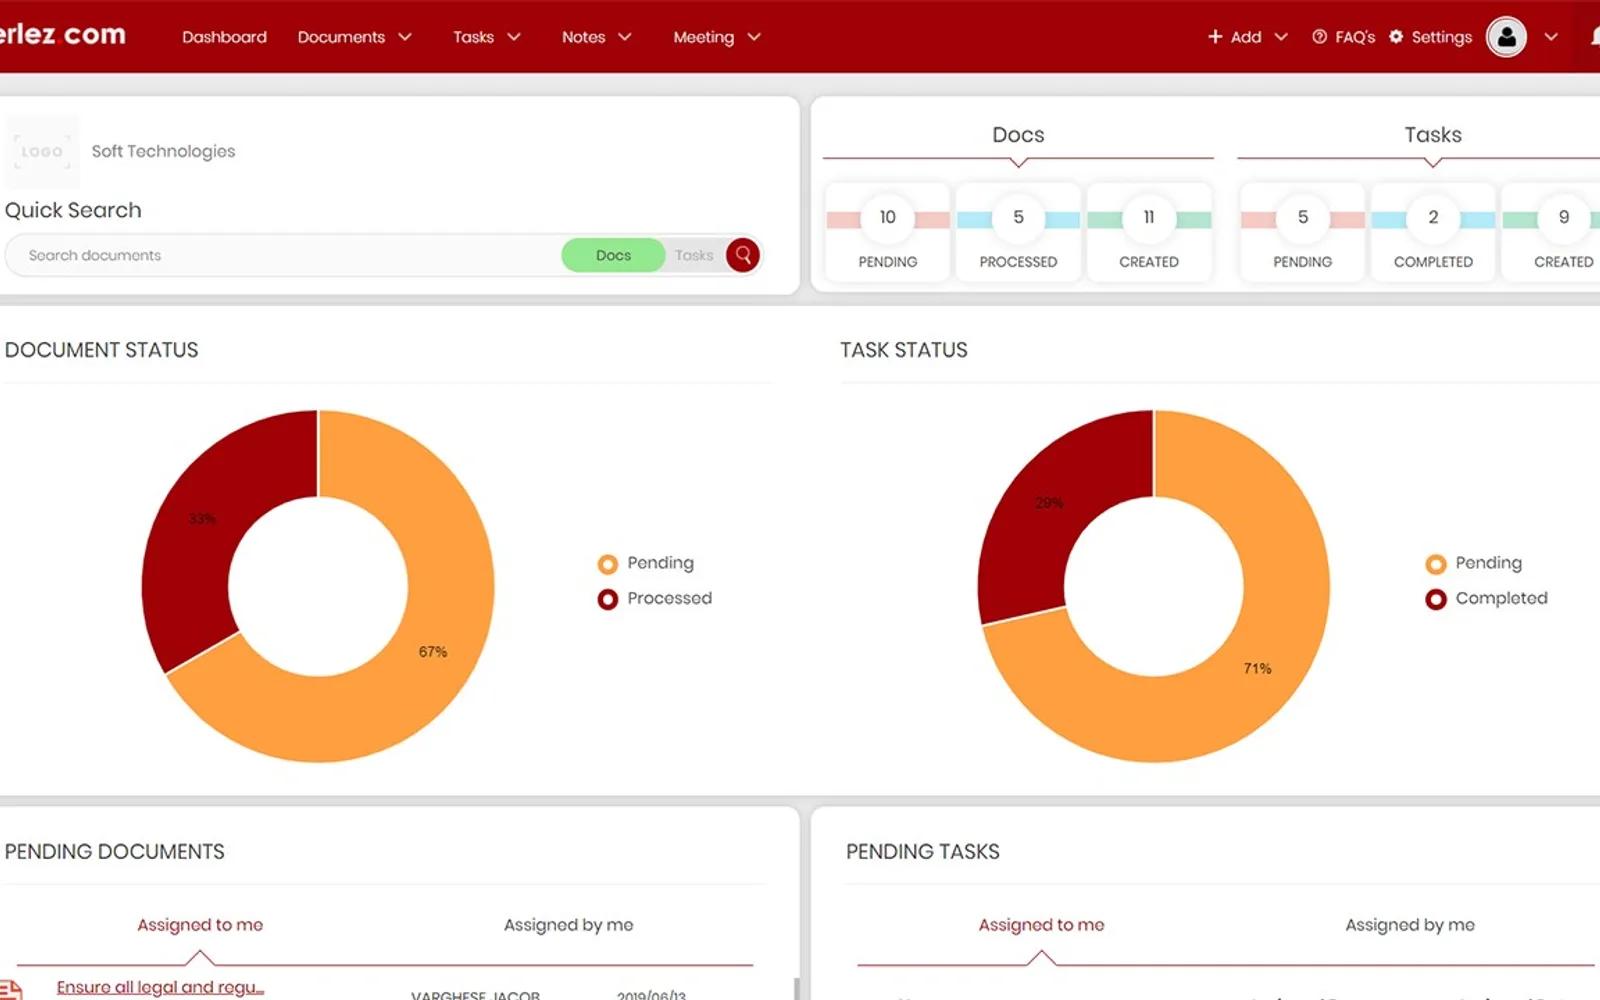Open the user profile avatar
The height and width of the screenshot is (1000, 1600).
point(1506,37)
